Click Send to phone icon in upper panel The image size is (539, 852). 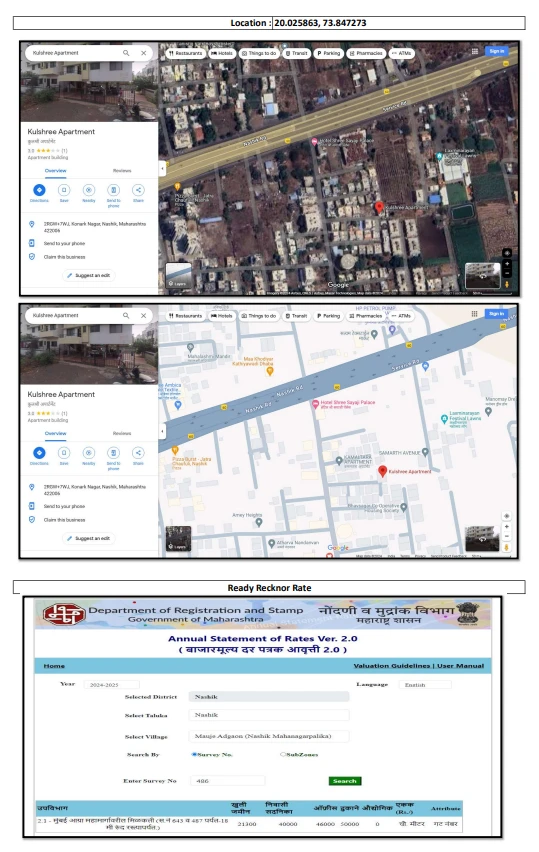(114, 190)
